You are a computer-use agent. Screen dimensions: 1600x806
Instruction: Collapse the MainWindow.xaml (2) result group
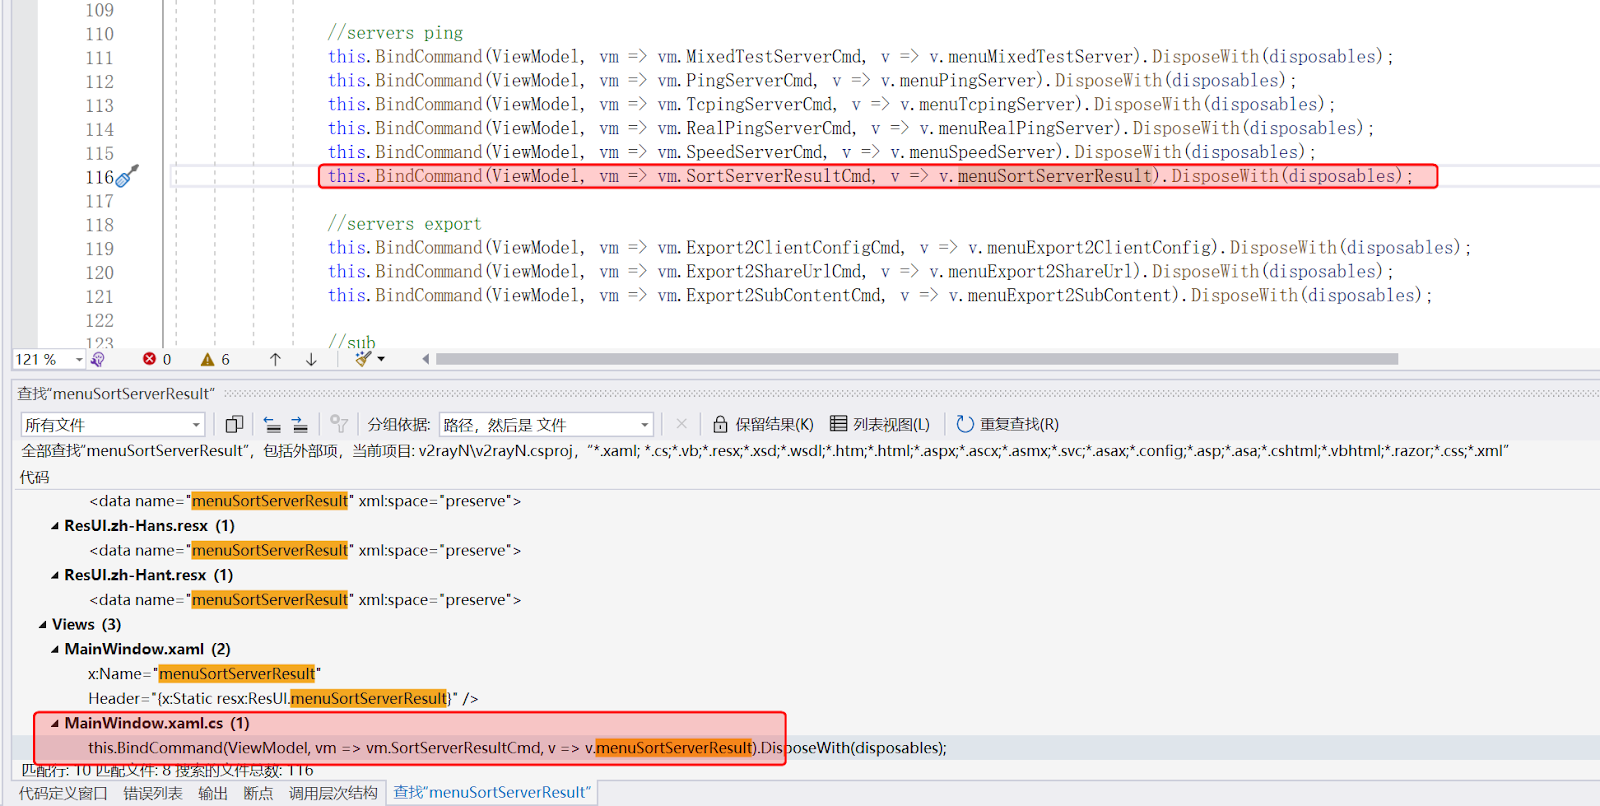(56, 649)
